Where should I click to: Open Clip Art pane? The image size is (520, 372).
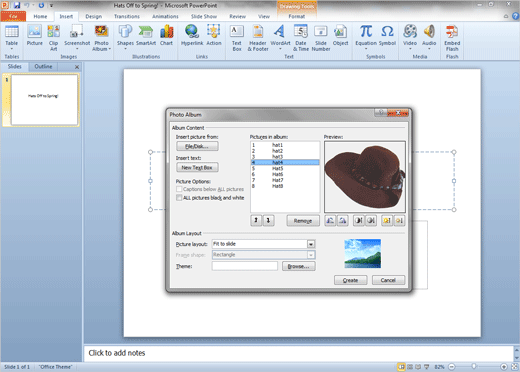[x=53, y=38]
